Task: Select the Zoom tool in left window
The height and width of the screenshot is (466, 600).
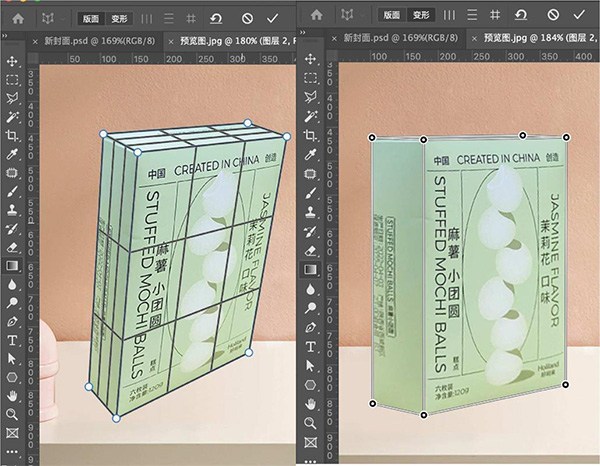Action: [12, 414]
